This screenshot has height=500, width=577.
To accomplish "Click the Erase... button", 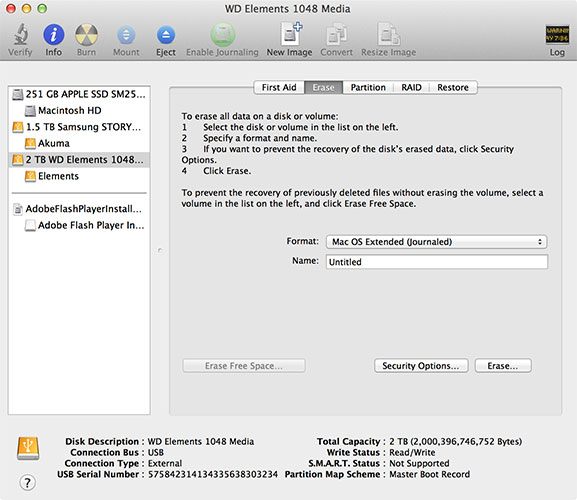I will (503, 366).
